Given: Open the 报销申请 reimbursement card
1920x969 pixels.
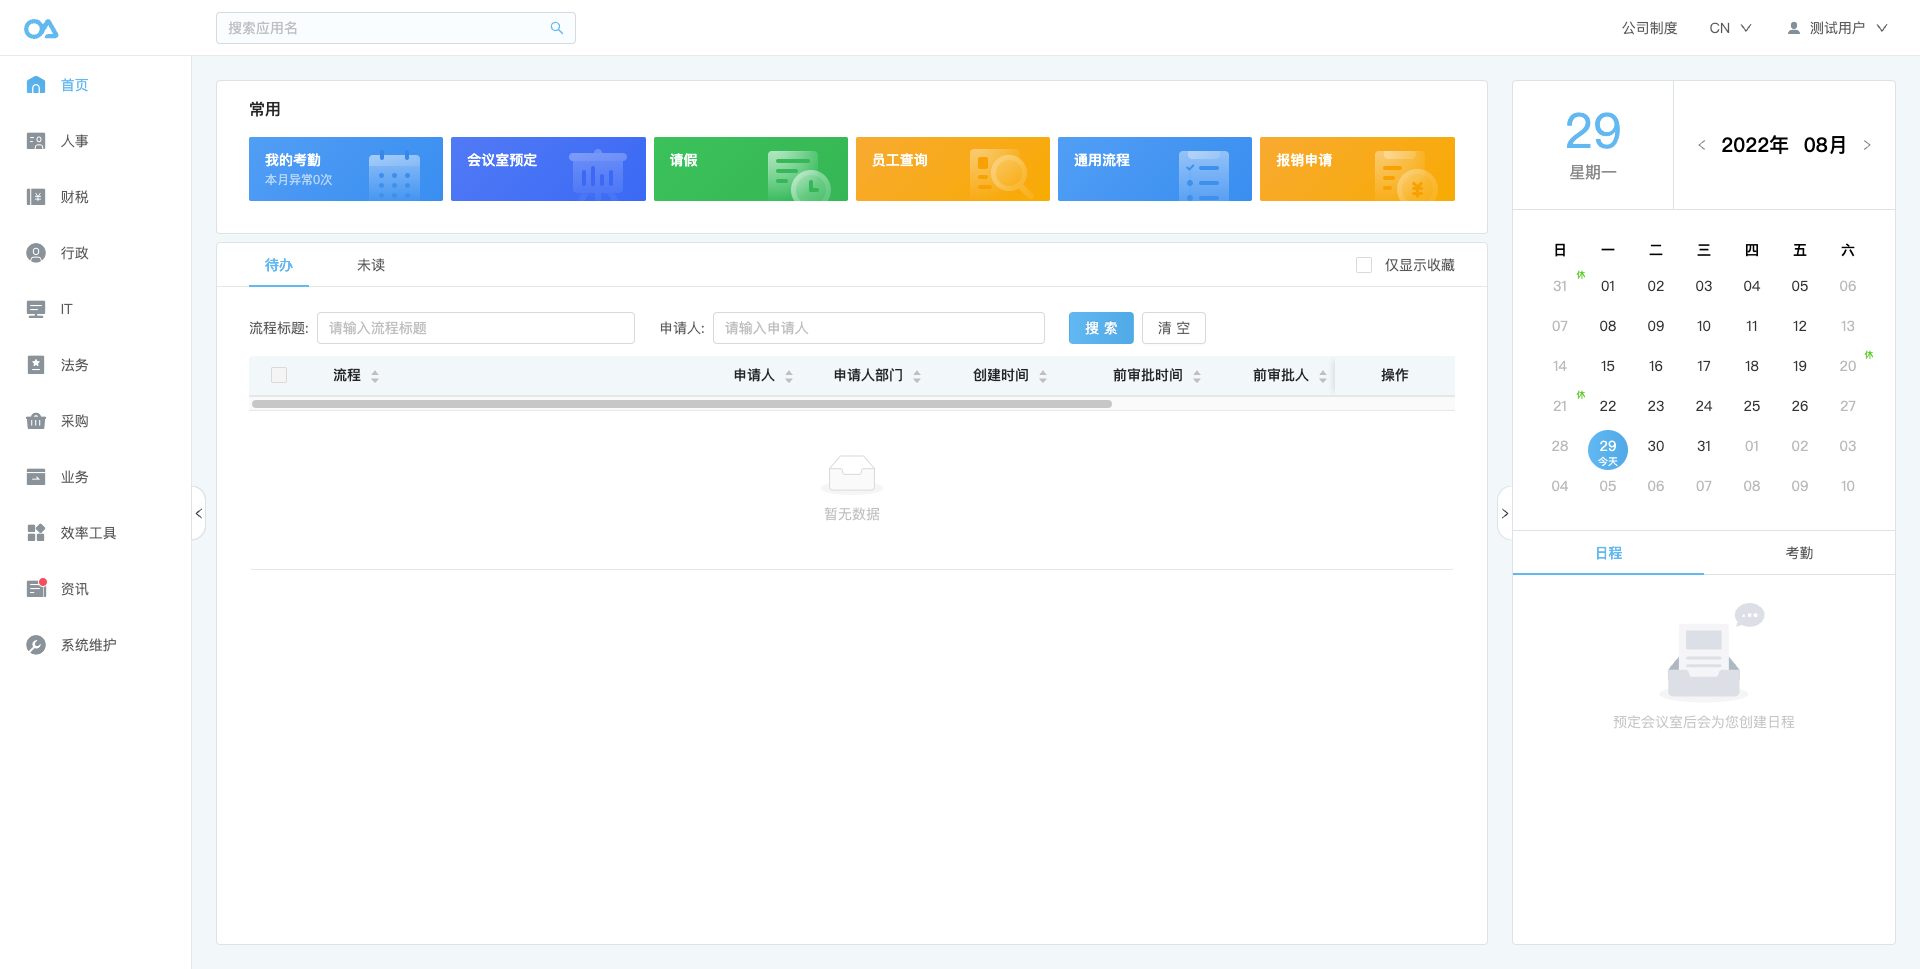Looking at the screenshot, I should click(1357, 169).
